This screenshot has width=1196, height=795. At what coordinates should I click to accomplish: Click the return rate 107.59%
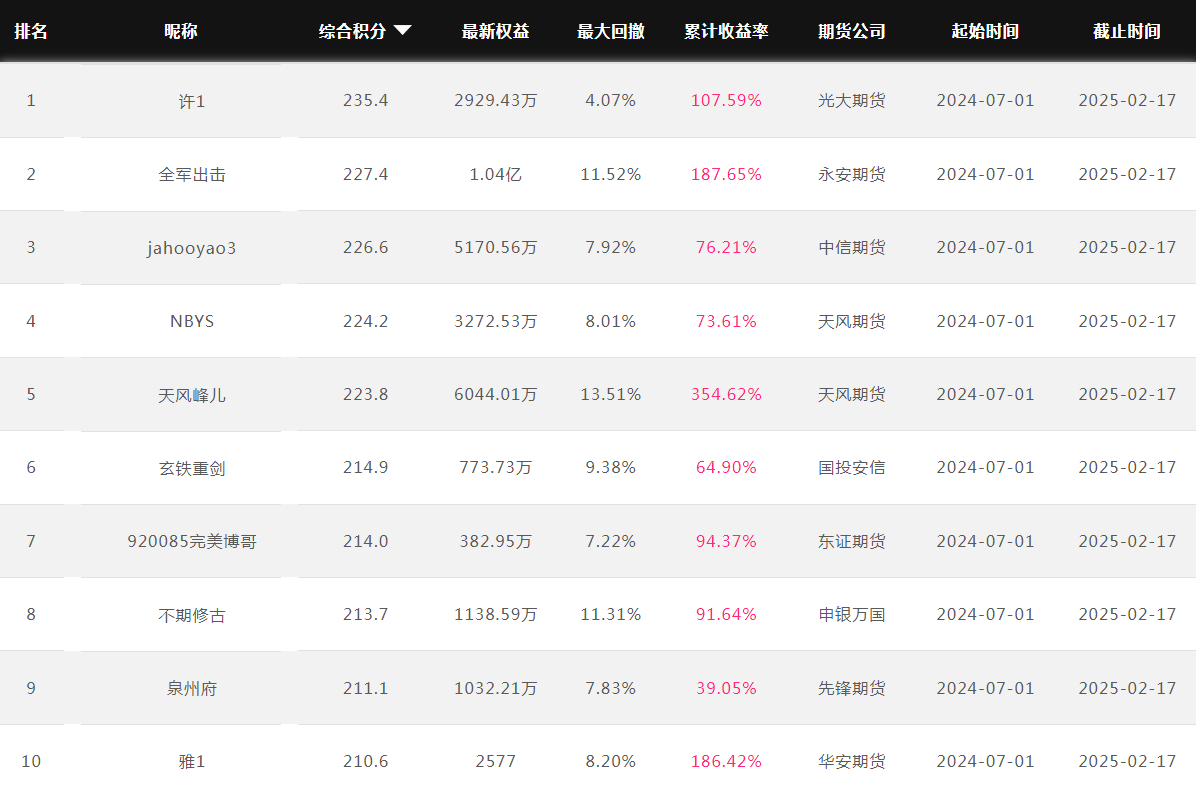tap(726, 101)
